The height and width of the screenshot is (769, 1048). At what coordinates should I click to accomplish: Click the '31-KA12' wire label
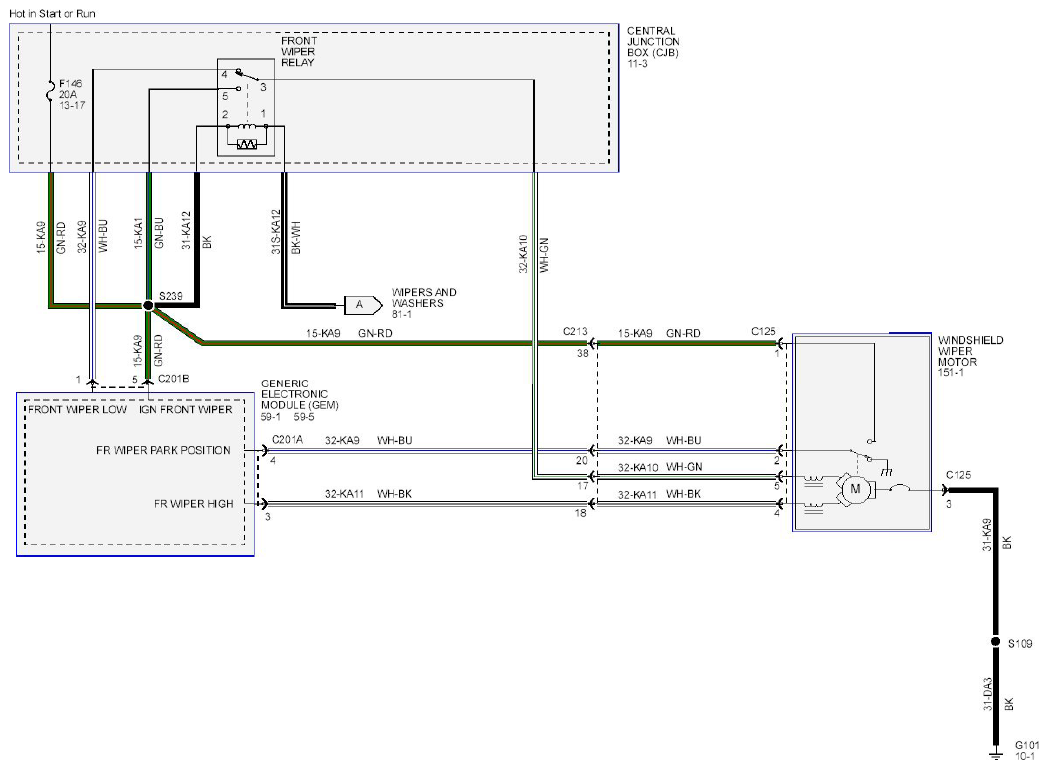186,230
